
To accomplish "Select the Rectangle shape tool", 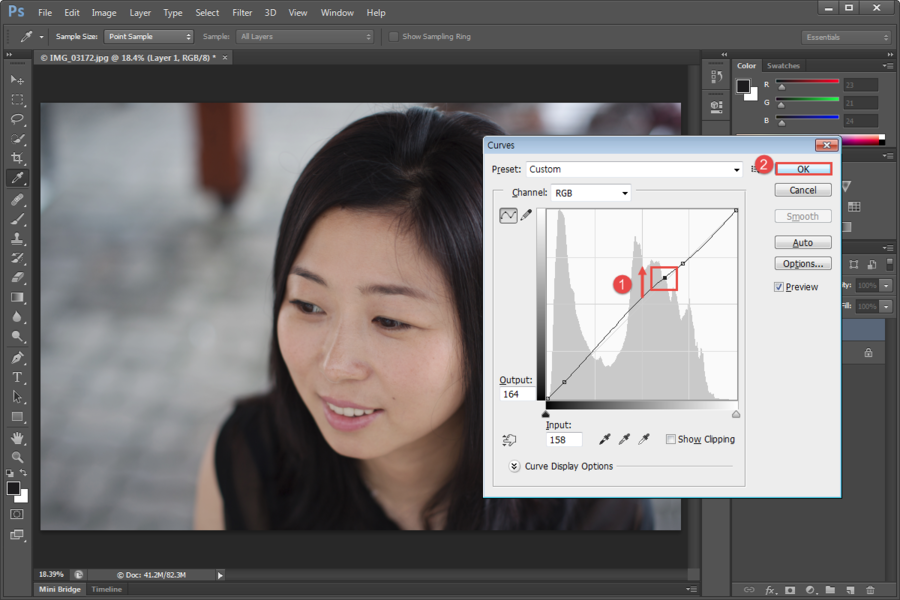I will (x=17, y=417).
